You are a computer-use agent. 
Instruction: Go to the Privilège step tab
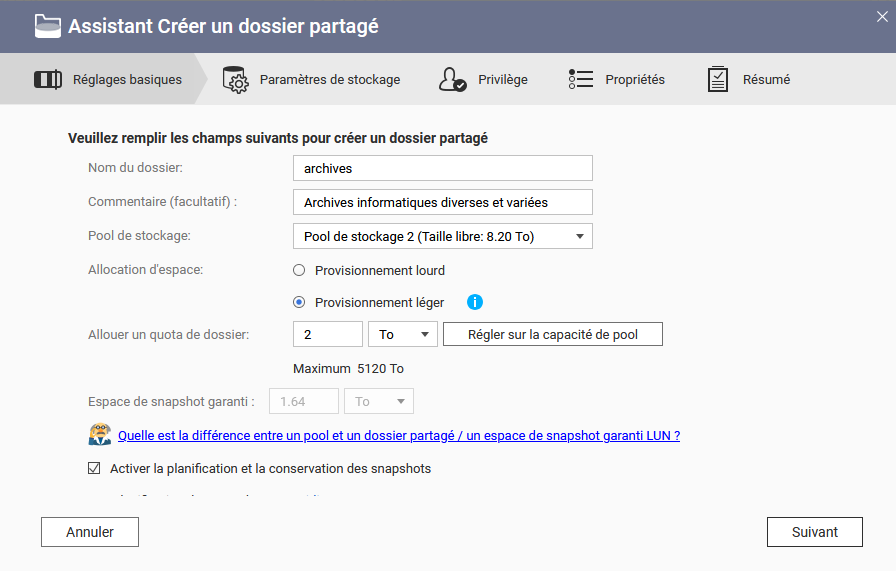point(502,80)
